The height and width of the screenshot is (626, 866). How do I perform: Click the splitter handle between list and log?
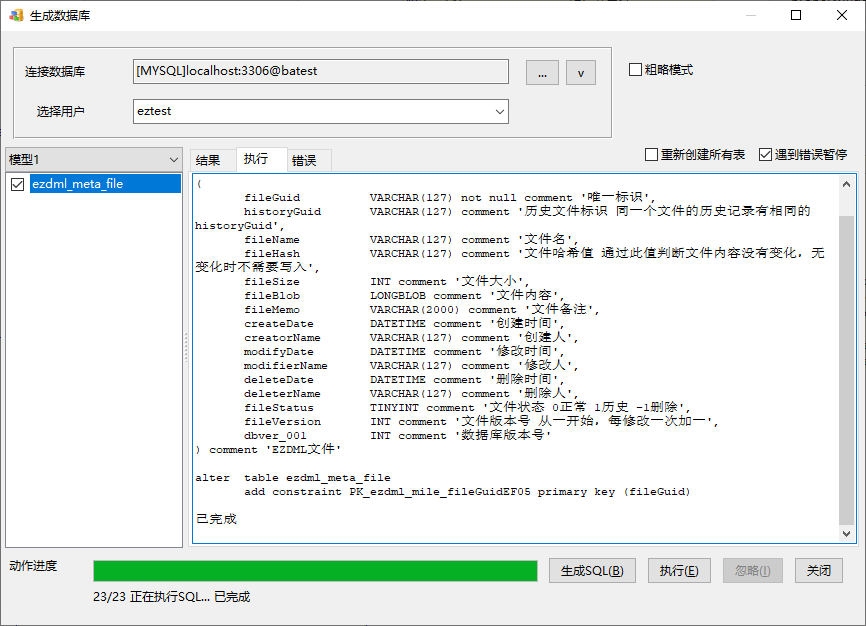[186, 347]
